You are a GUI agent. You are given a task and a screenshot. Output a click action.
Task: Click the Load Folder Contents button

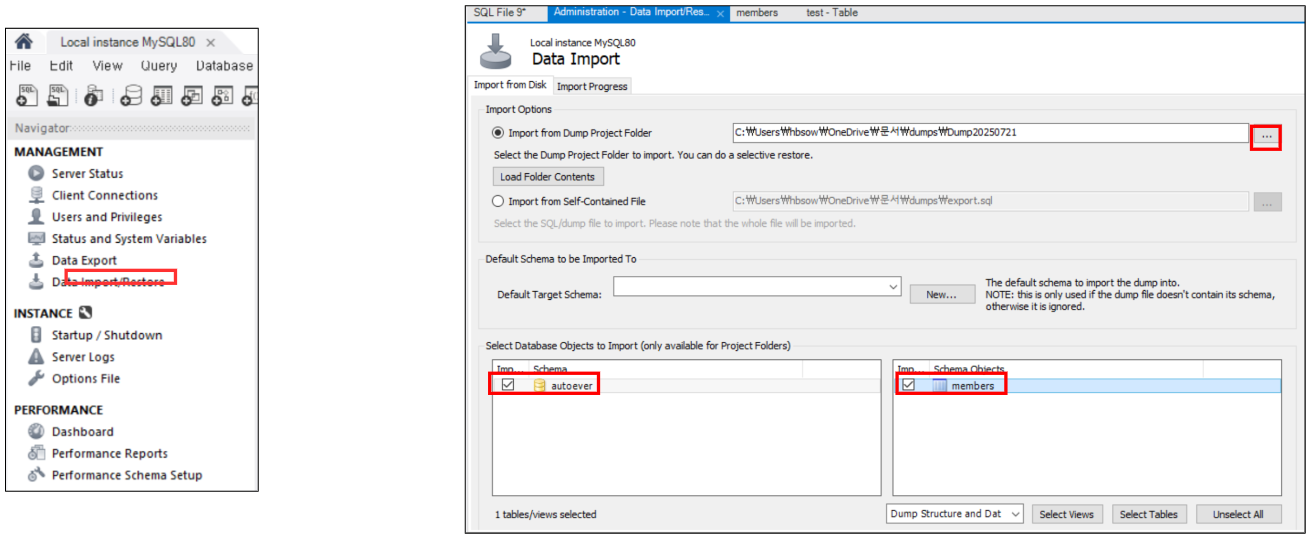(x=548, y=177)
